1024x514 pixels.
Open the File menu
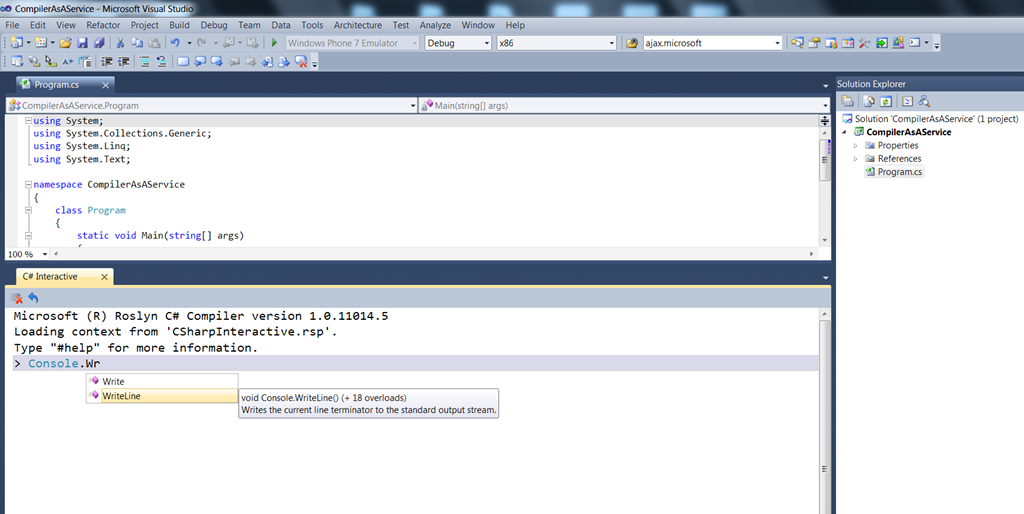click(x=12, y=25)
